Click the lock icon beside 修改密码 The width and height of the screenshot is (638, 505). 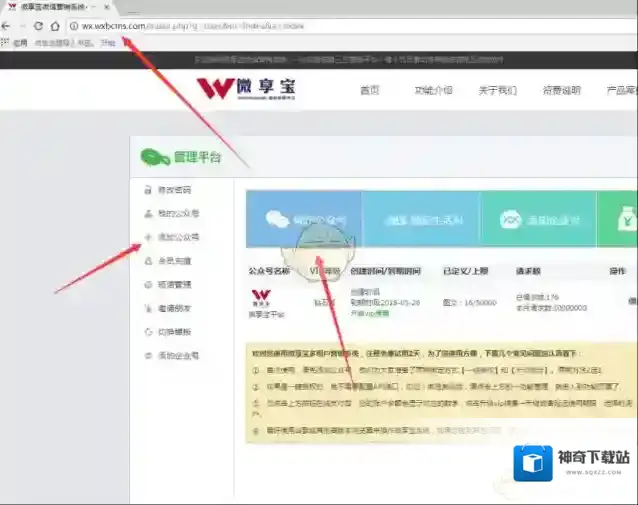coord(148,190)
